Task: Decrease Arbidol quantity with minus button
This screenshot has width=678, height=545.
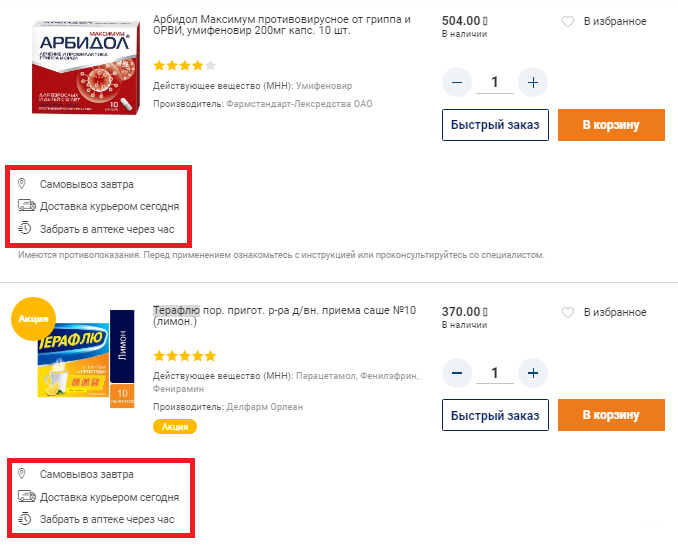Action: click(x=457, y=82)
